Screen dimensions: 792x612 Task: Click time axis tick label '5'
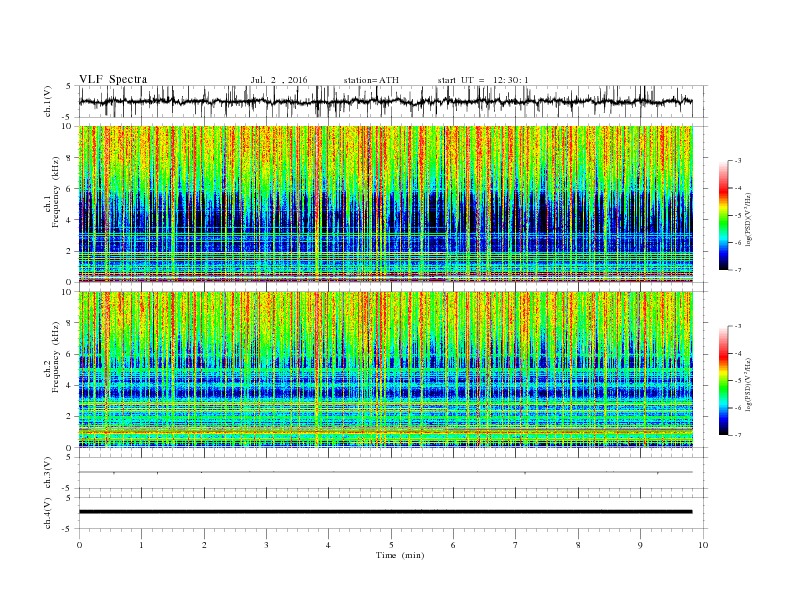click(391, 545)
